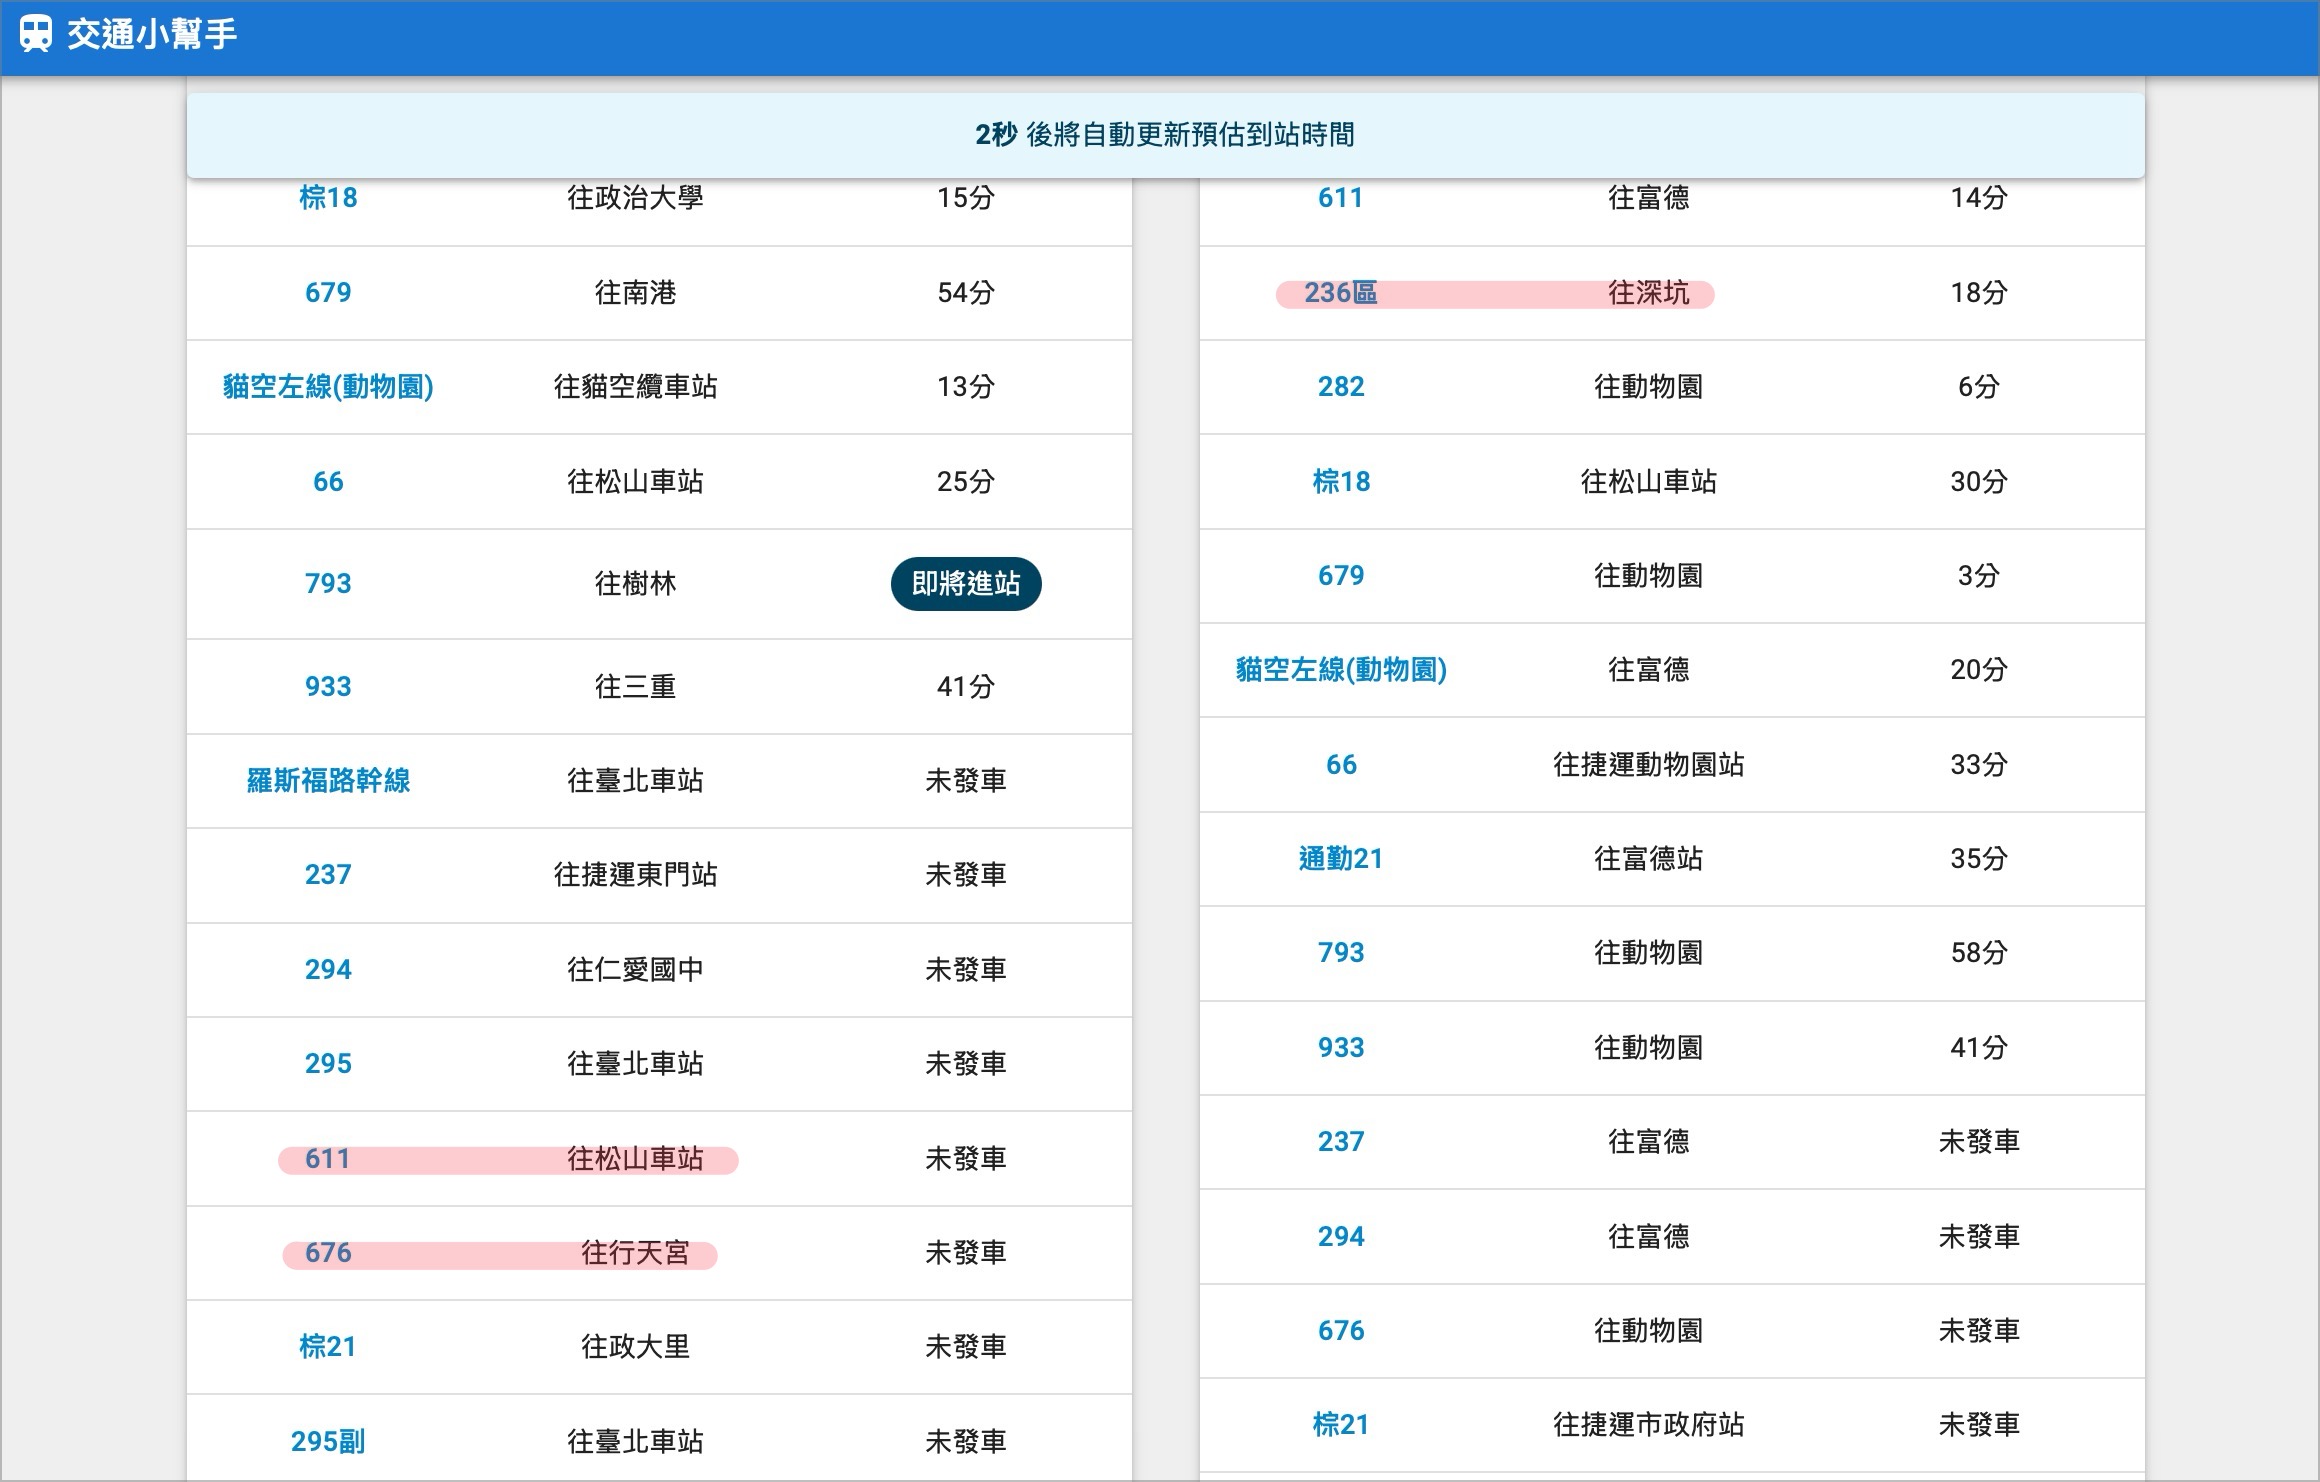Open the 交通小幫手 home title
Screen dimensions: 2320x1482
[x=152, y=34]
